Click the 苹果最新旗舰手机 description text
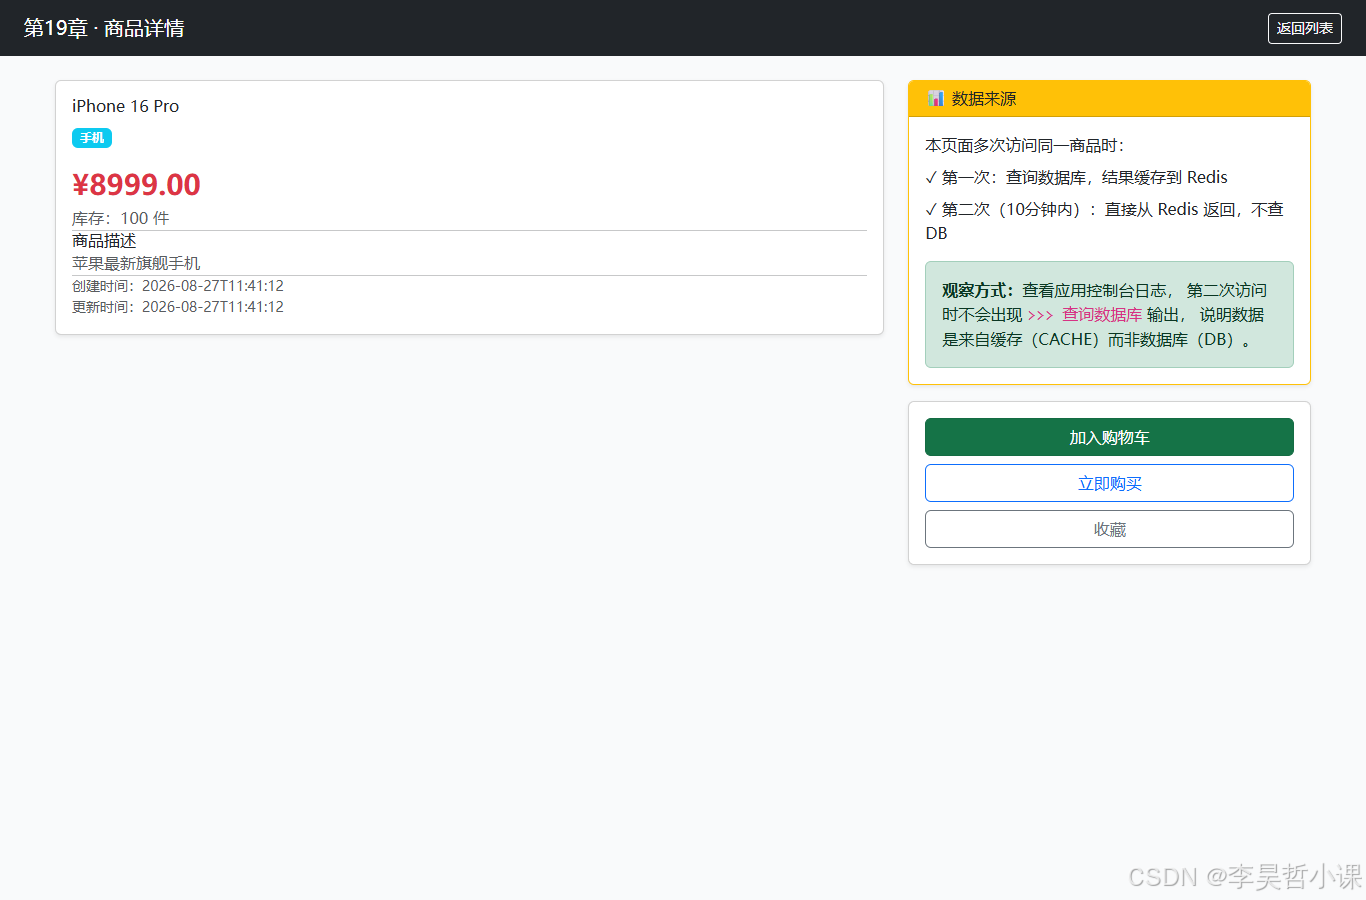 (136, 263)
